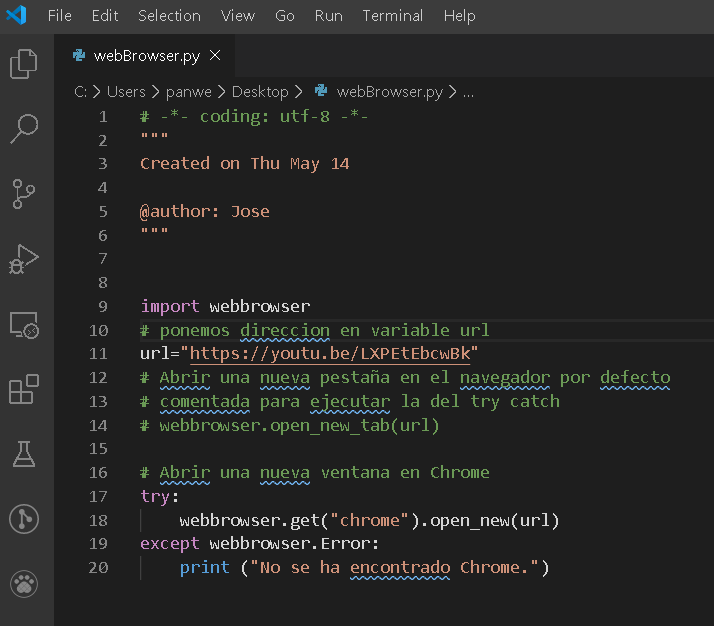Click the VS Code logo icon
The width and height of the screenshot is (714, 626).
click(x=17, y=15)
